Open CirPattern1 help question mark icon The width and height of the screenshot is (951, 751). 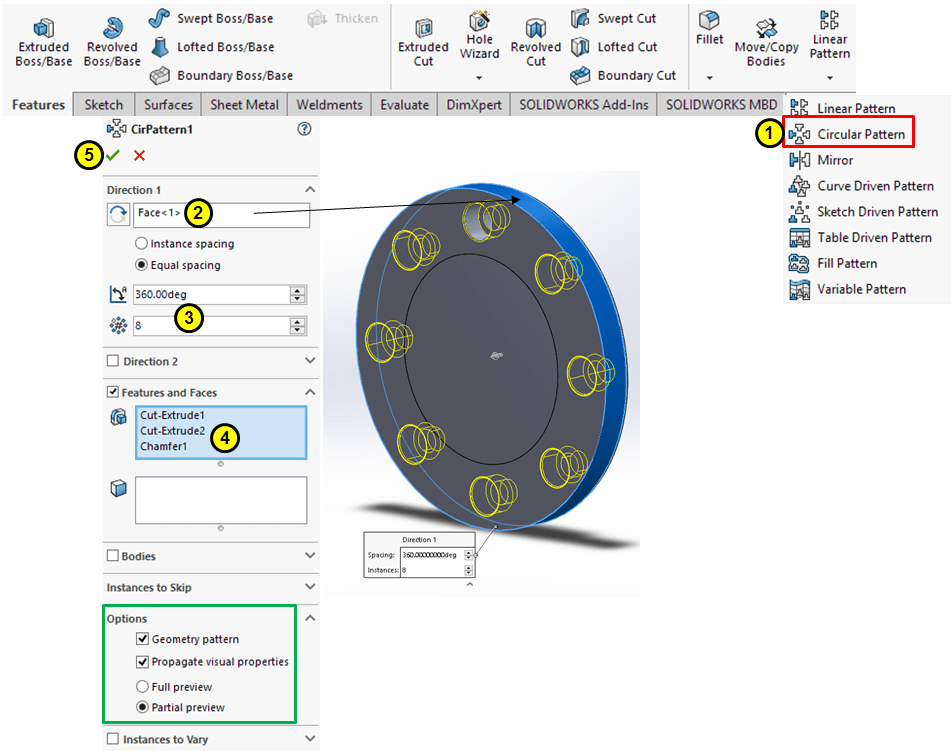pos(304,129)
